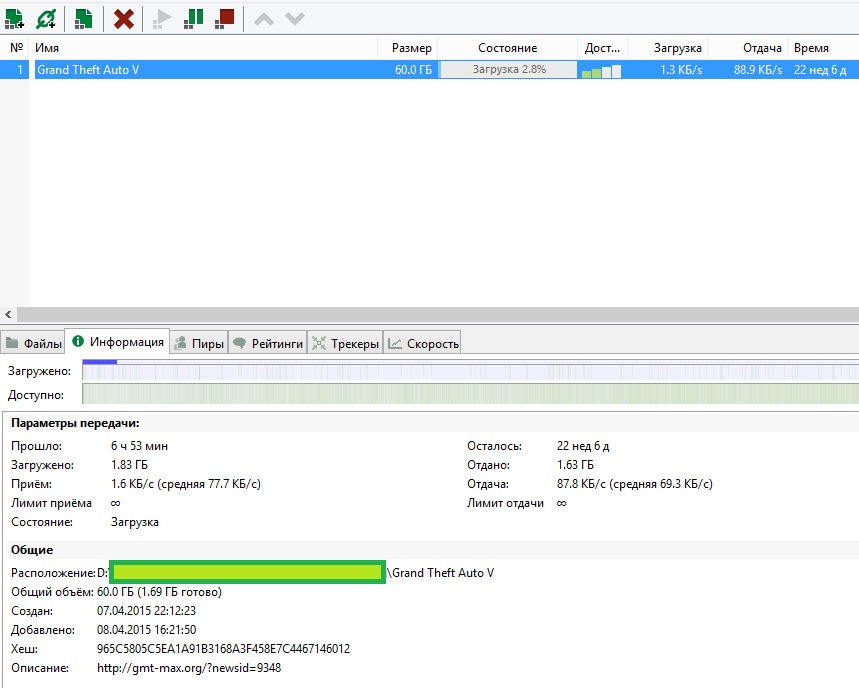Click the availability bars indicator in the row

coord(602,71)
